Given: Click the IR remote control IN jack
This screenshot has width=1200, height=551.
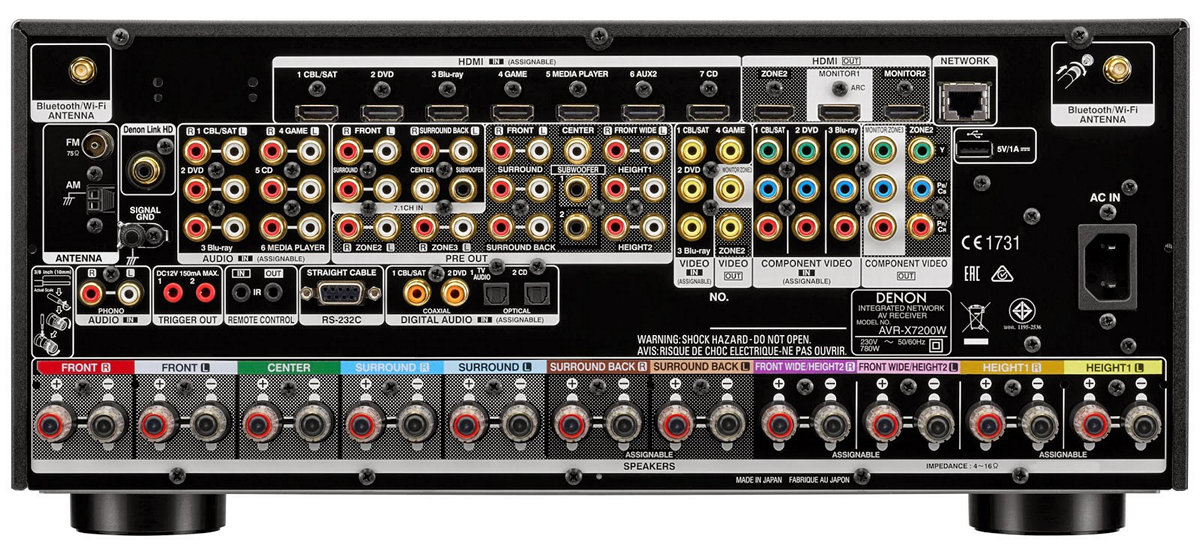Looking at the screenshot, I should click(x=241, y=293).
